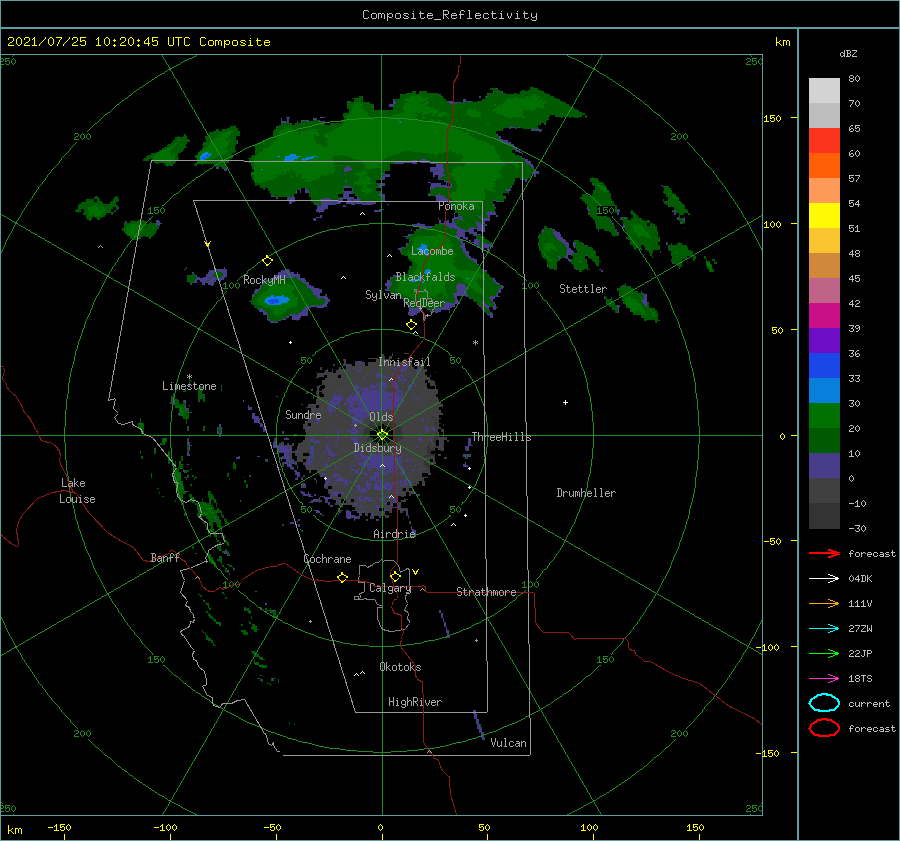Click the Lake Louise label

point(77,491)
